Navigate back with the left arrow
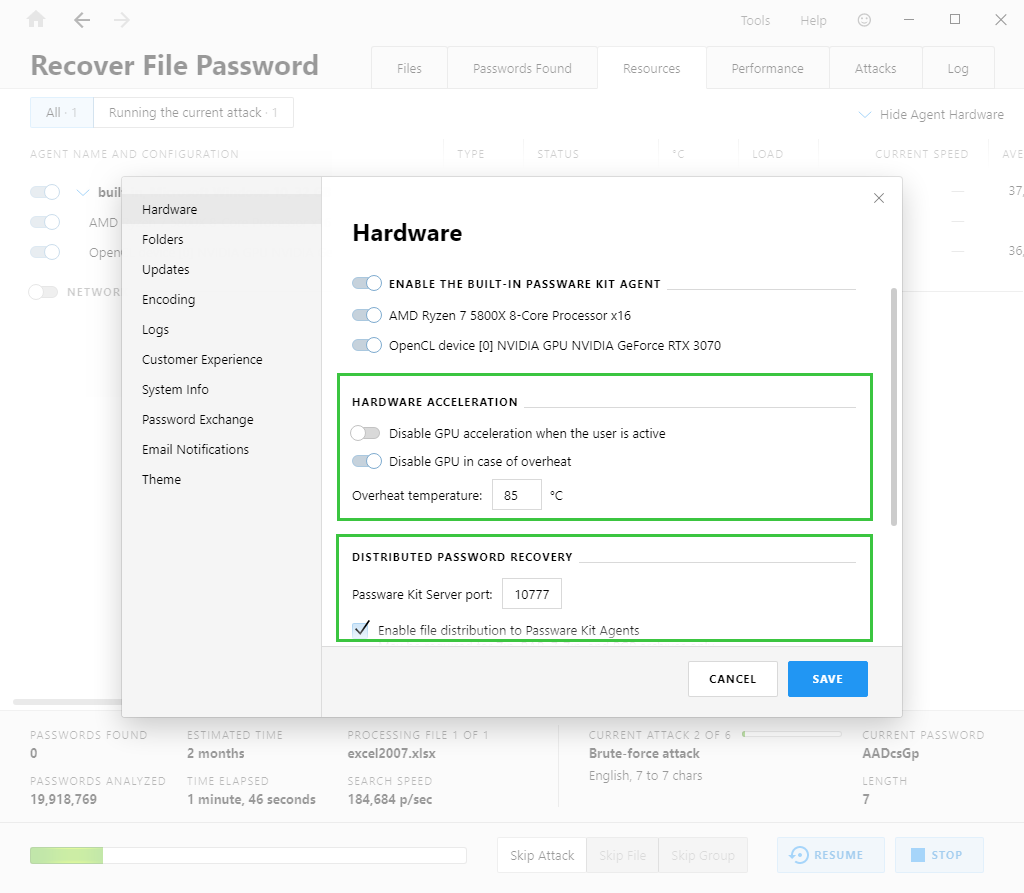 coord(82,20)
